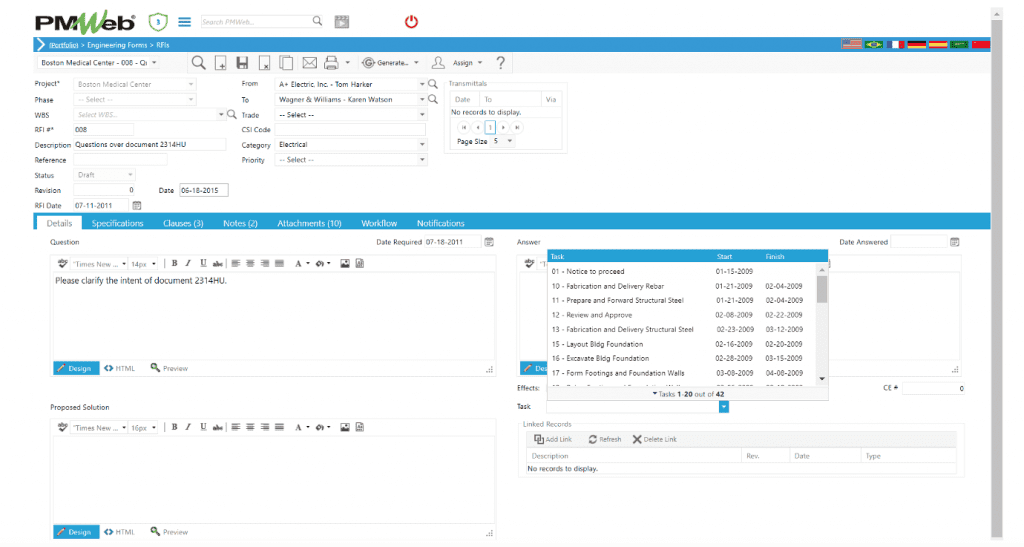Open the Task dropdown arrow
Viewport: 1024px width, 547px height.
(x=724, y=407)
